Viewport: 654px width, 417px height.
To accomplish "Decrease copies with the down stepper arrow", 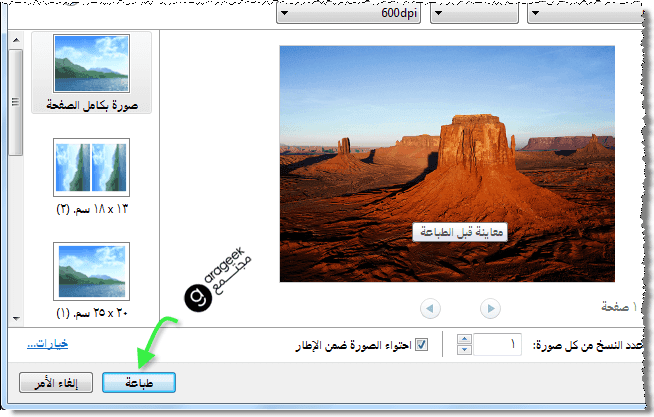I will tap(464, 350).
